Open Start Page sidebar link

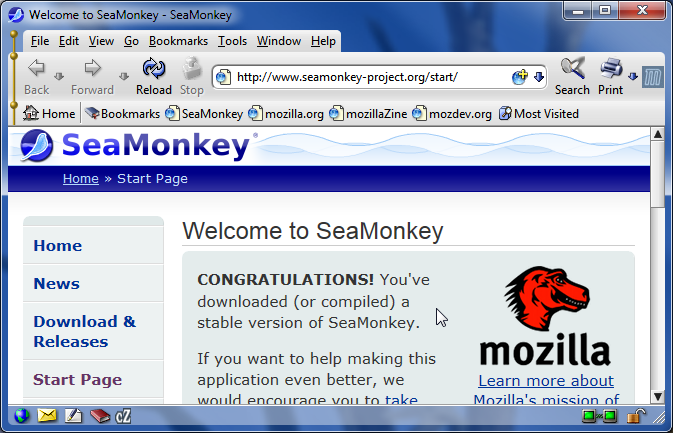[x=78, y=379]
